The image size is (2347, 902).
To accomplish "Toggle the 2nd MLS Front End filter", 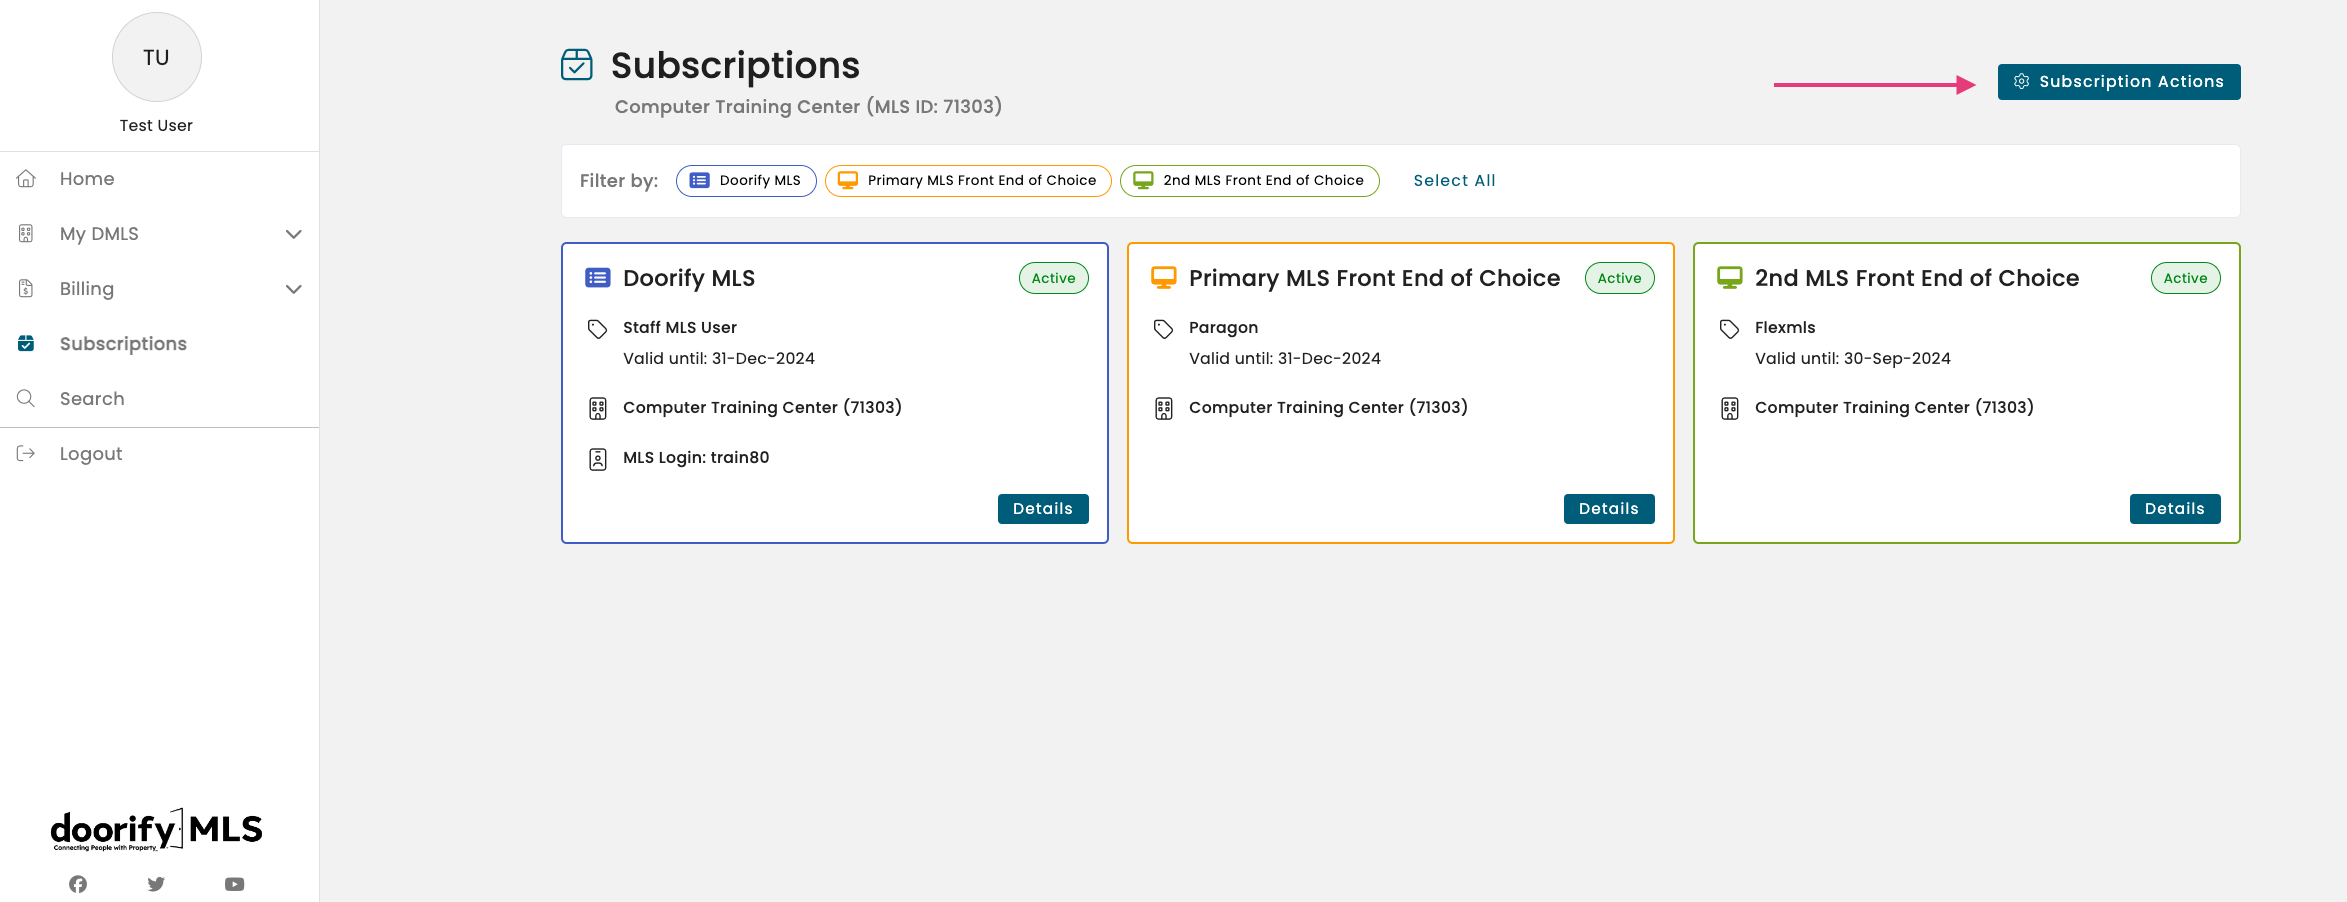I will coord(1248,180).
